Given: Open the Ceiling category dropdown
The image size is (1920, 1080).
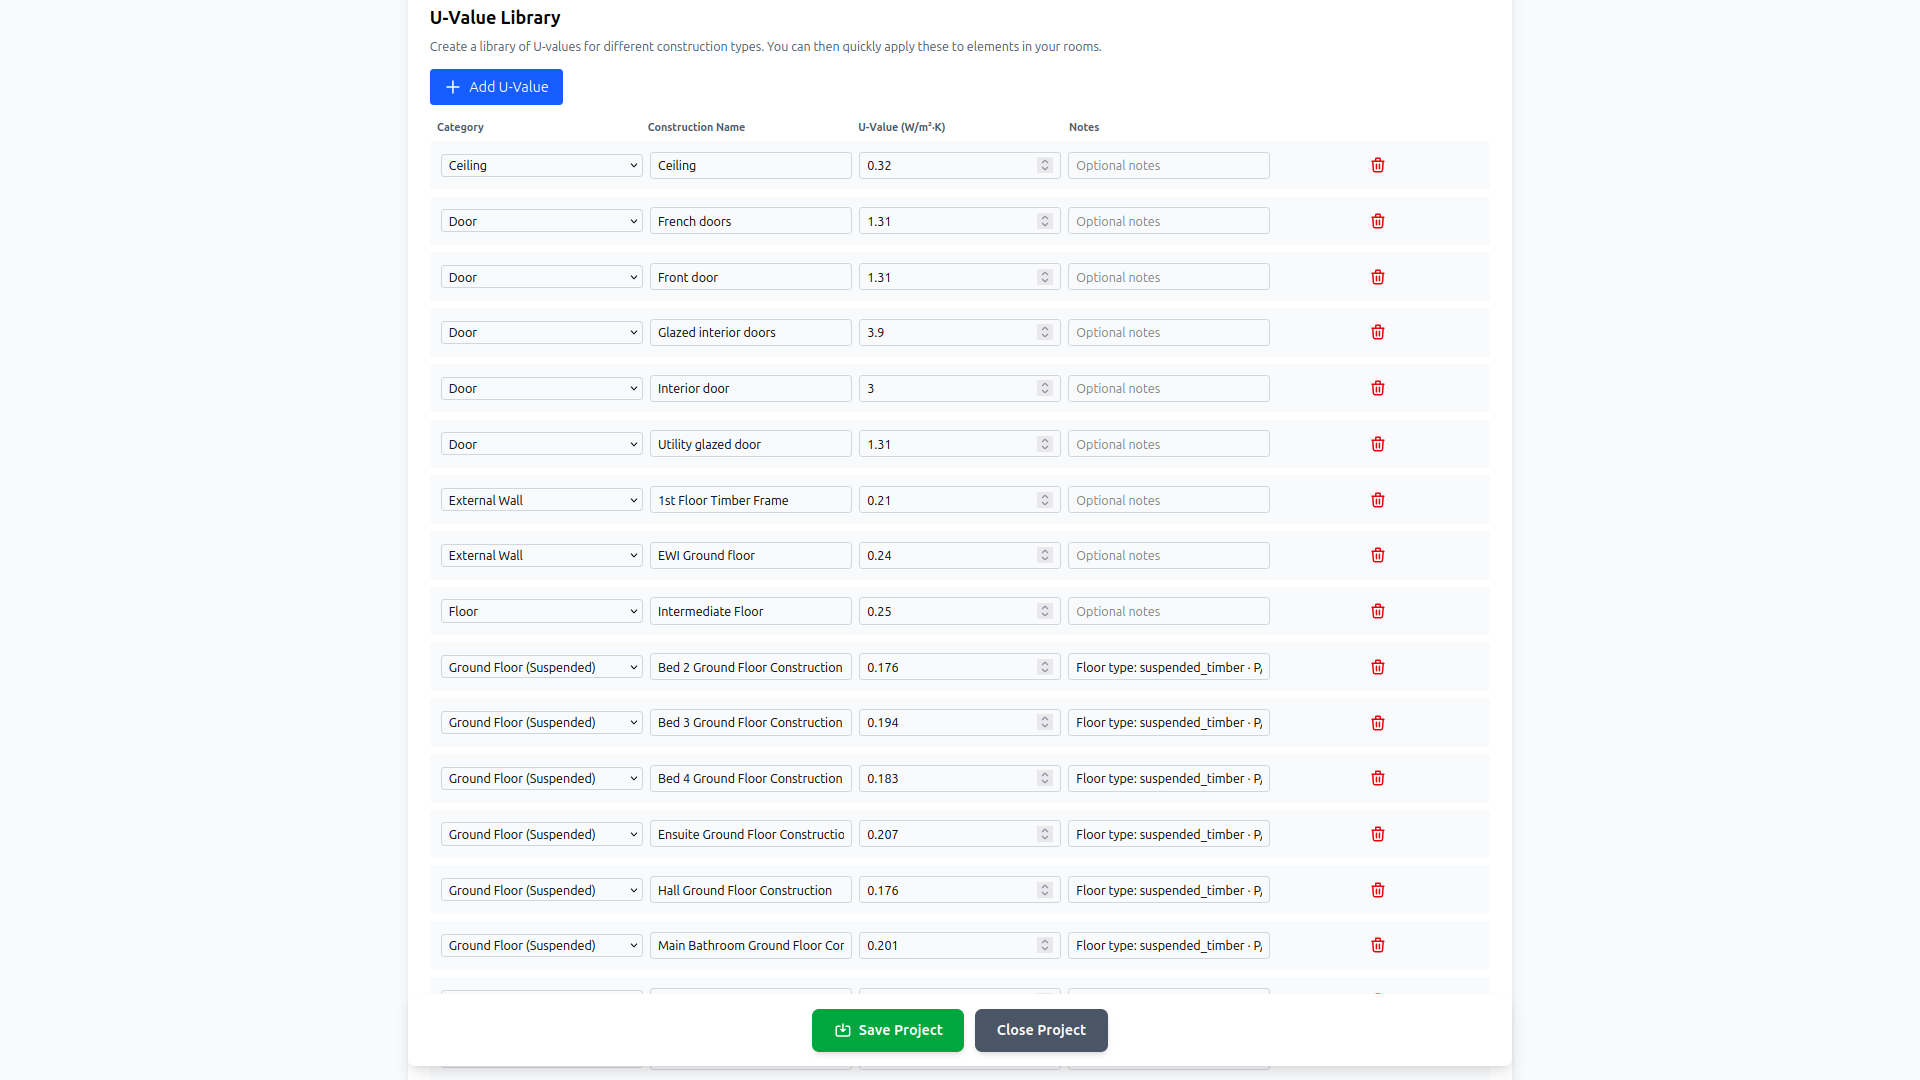Looking at the screenshot, I should tap(541, 165).
